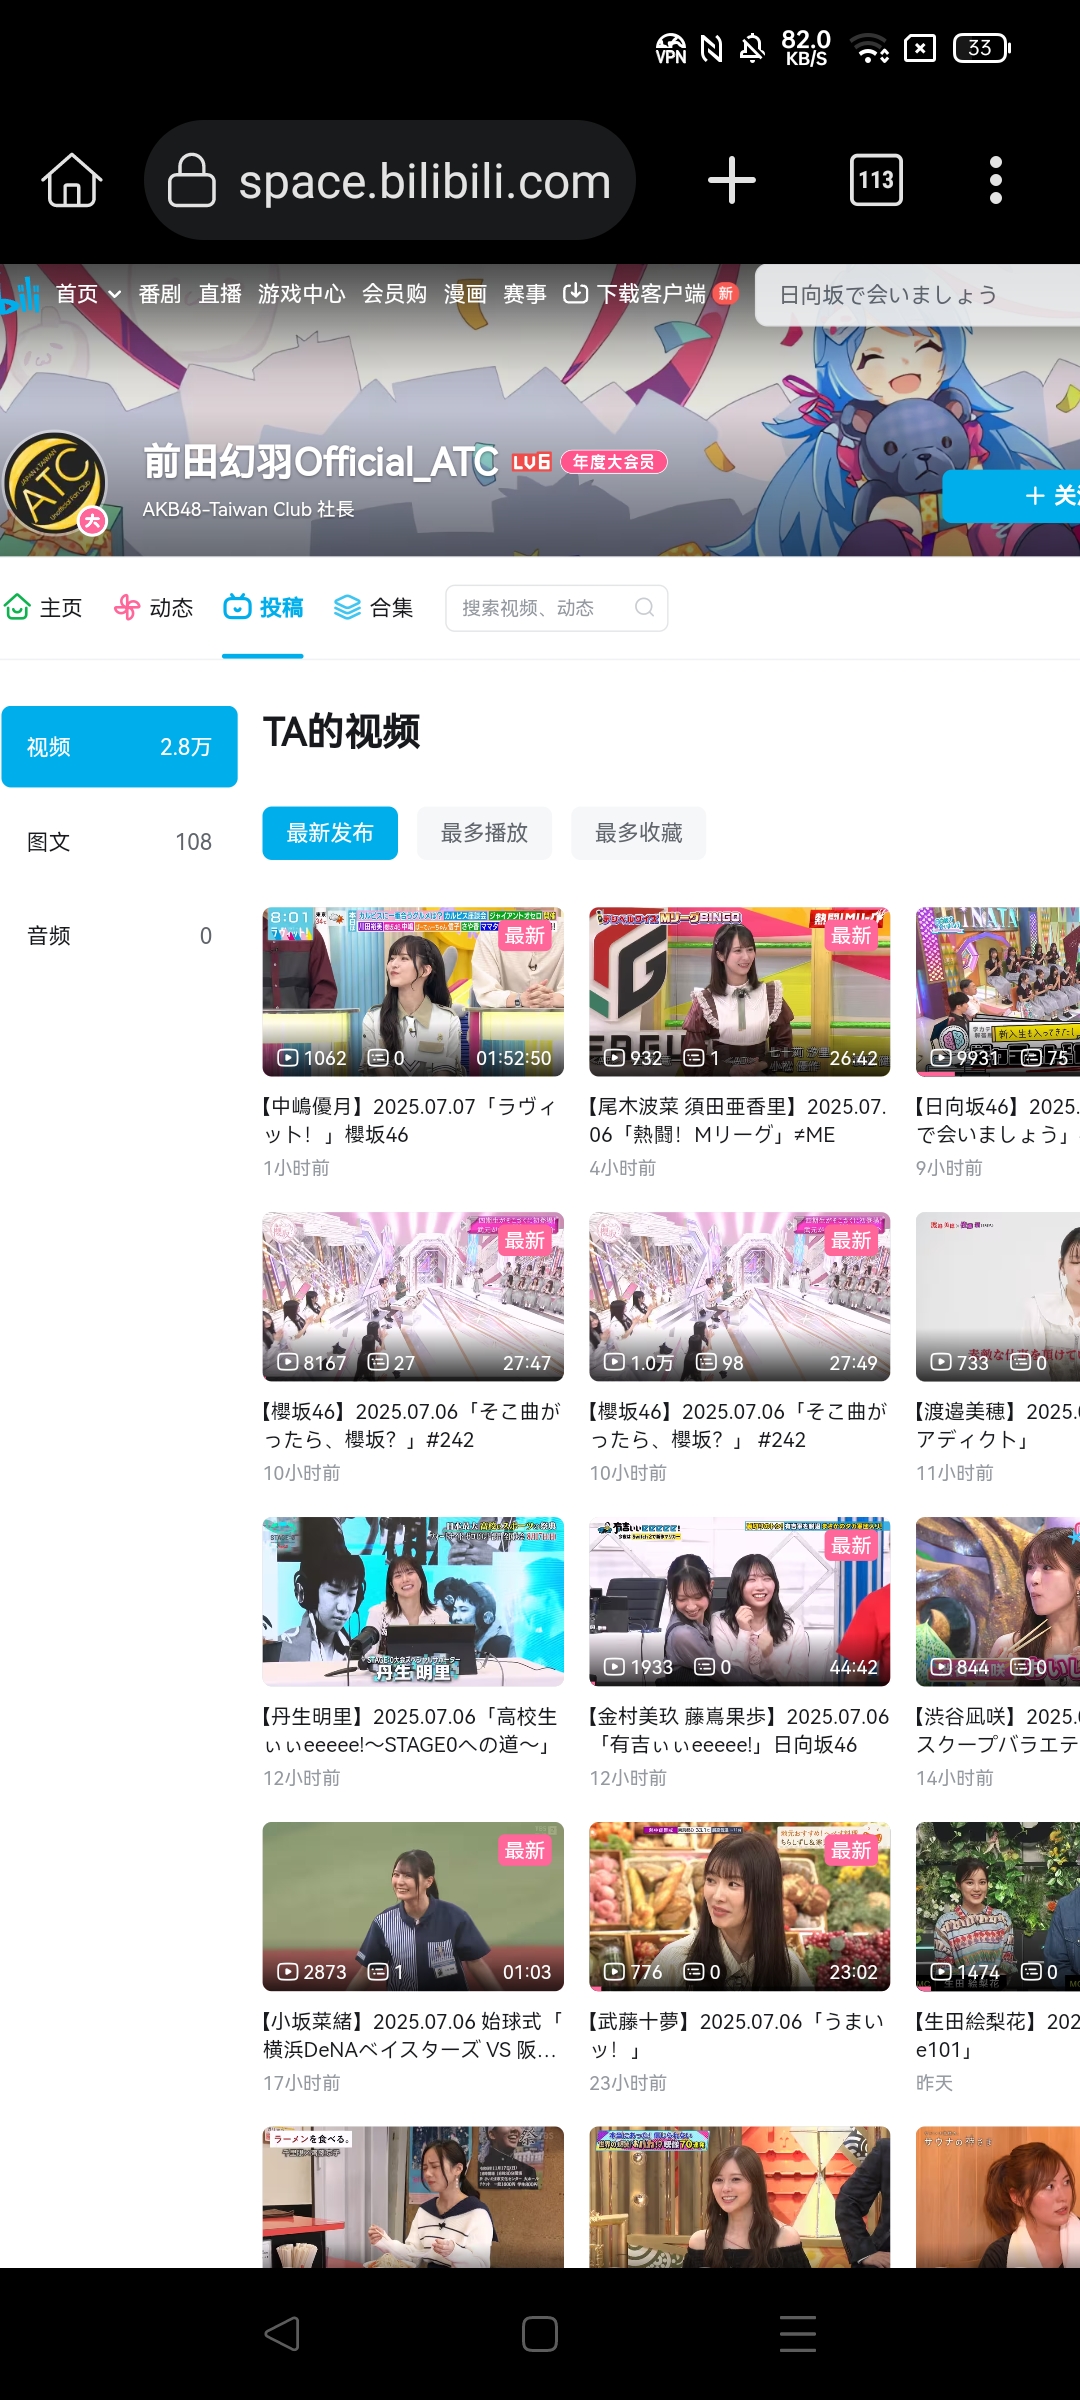Tap the VPN status bar icon
This screenshot has width=1080, height=2400.
671,48
